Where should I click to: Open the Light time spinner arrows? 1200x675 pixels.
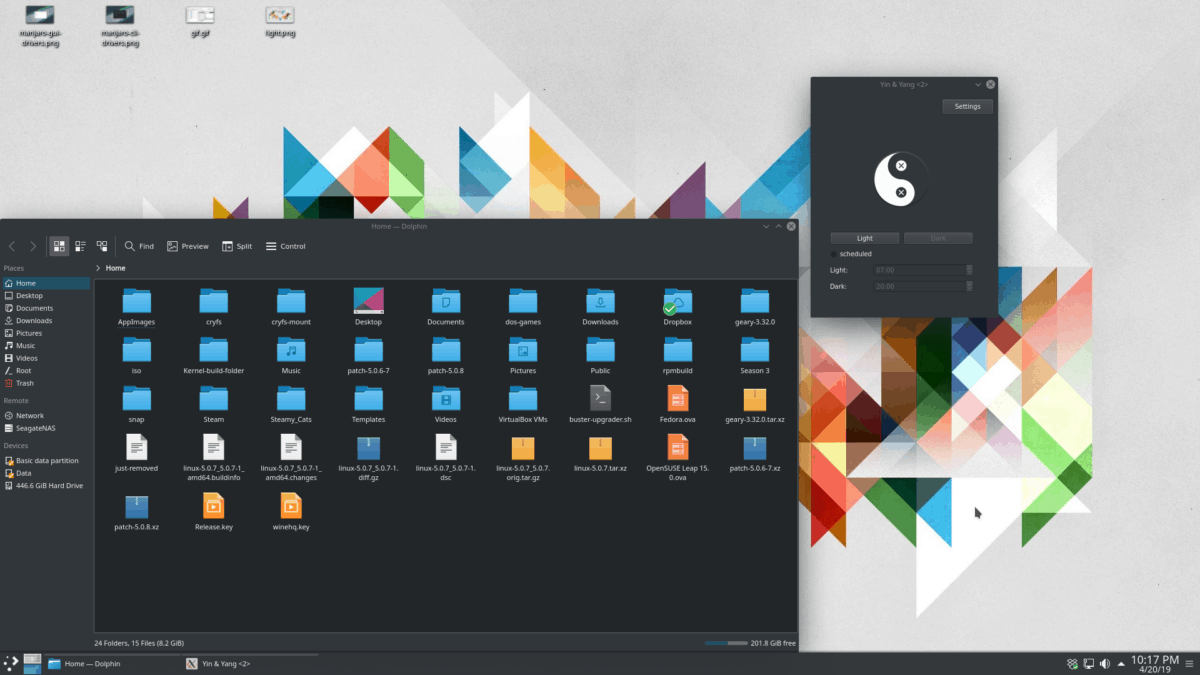pyautogui.click(x=969, y=270)
